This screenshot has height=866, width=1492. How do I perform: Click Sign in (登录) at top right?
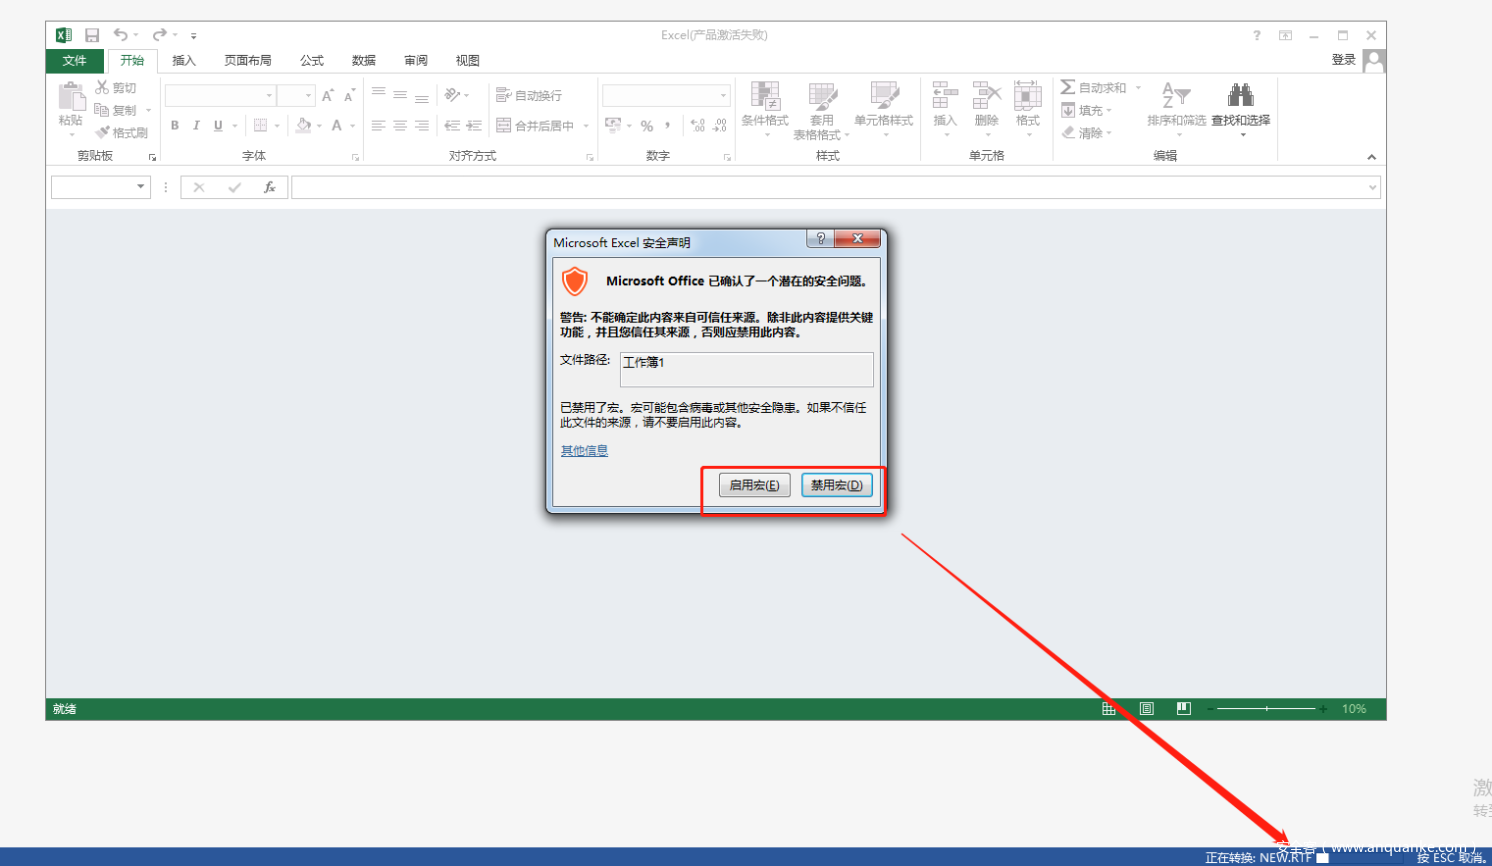point(1344,60)
